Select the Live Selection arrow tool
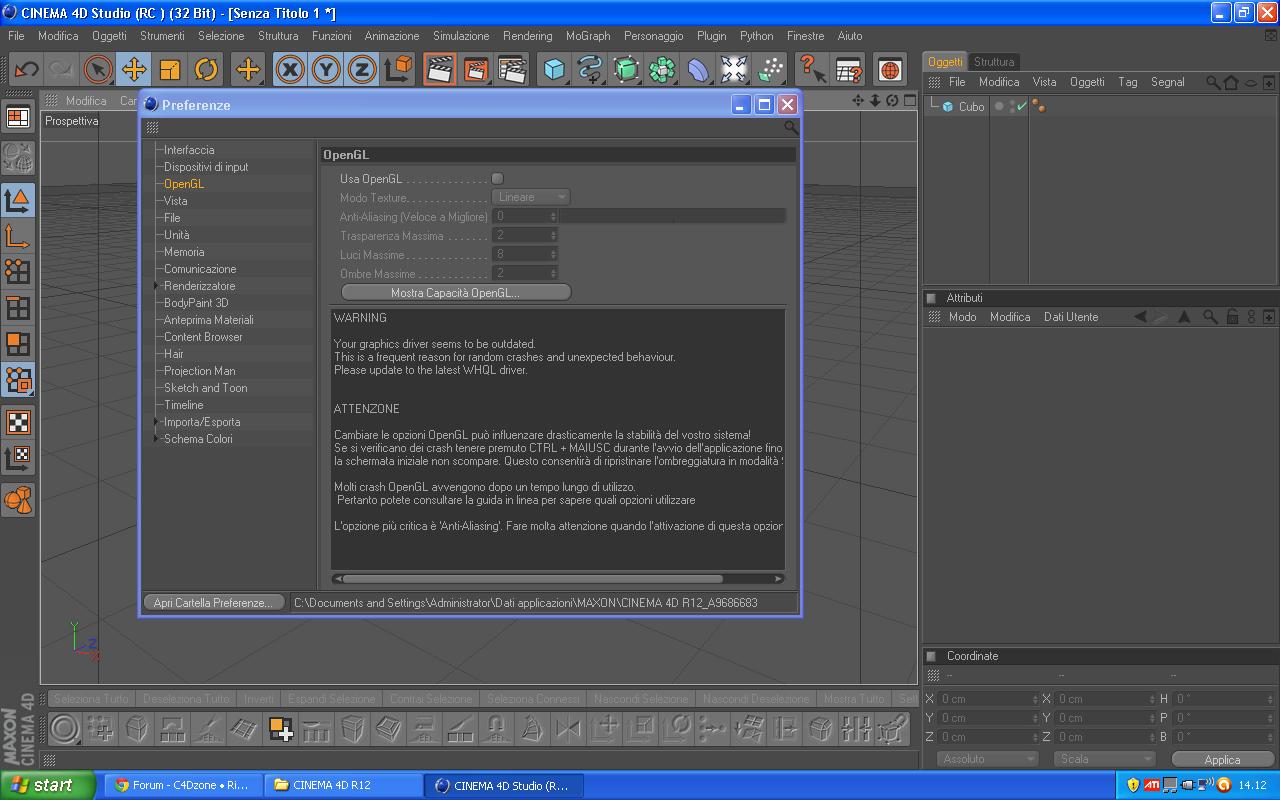Screen dimensions: 1280x800 (97, 69)
